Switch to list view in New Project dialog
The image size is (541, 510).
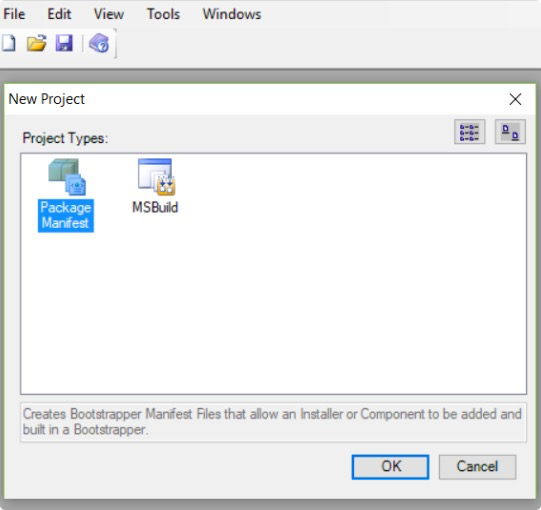[x=470, y=132]
